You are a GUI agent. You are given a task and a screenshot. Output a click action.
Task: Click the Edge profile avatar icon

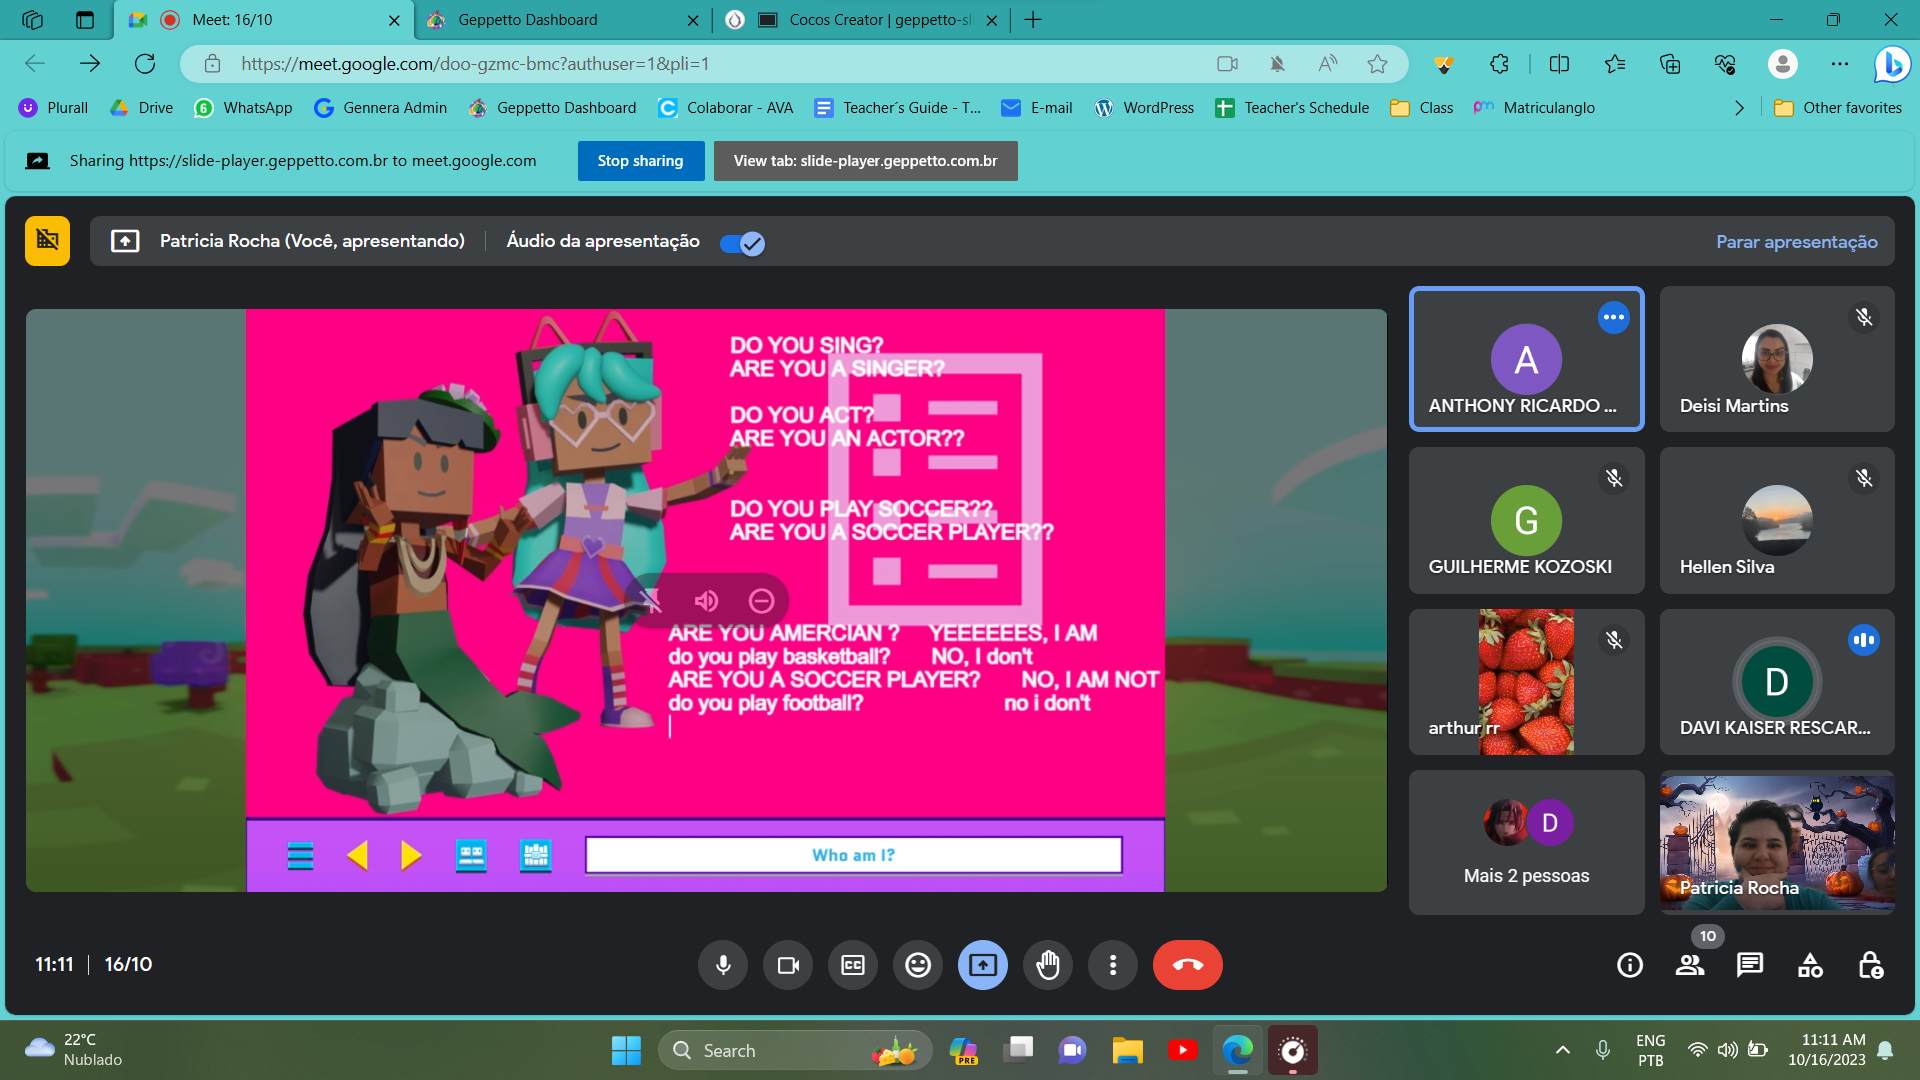1782,64
